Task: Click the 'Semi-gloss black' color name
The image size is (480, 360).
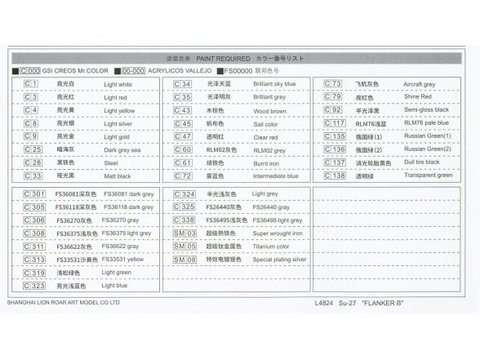Action: [426, 110]
